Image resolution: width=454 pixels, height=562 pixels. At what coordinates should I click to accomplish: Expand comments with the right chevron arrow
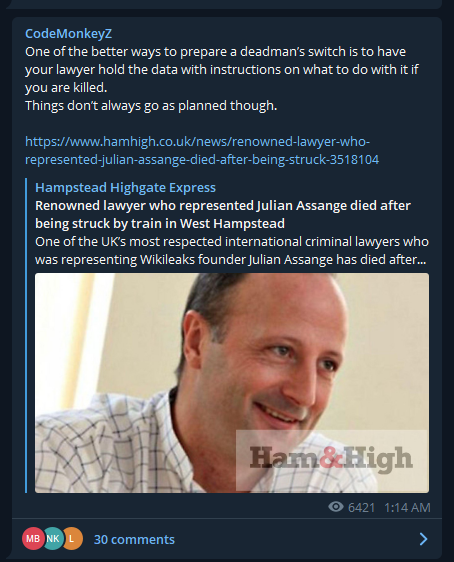(424, 539)
